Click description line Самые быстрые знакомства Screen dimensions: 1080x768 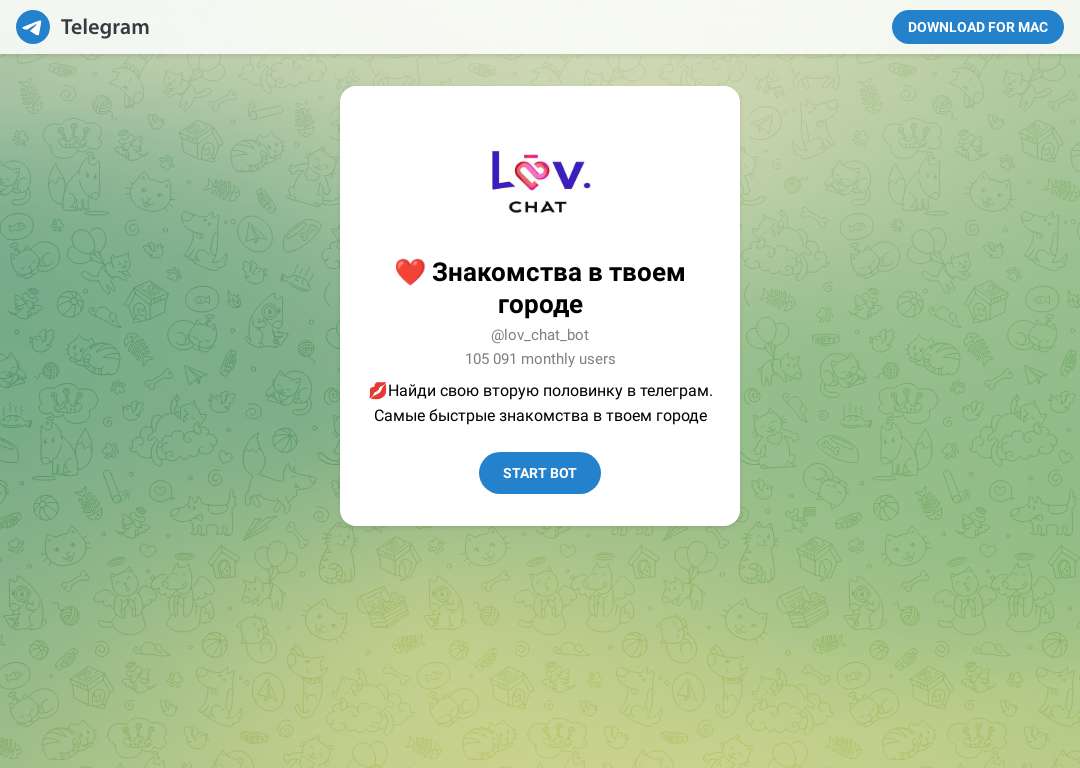(x=540, y=415)
